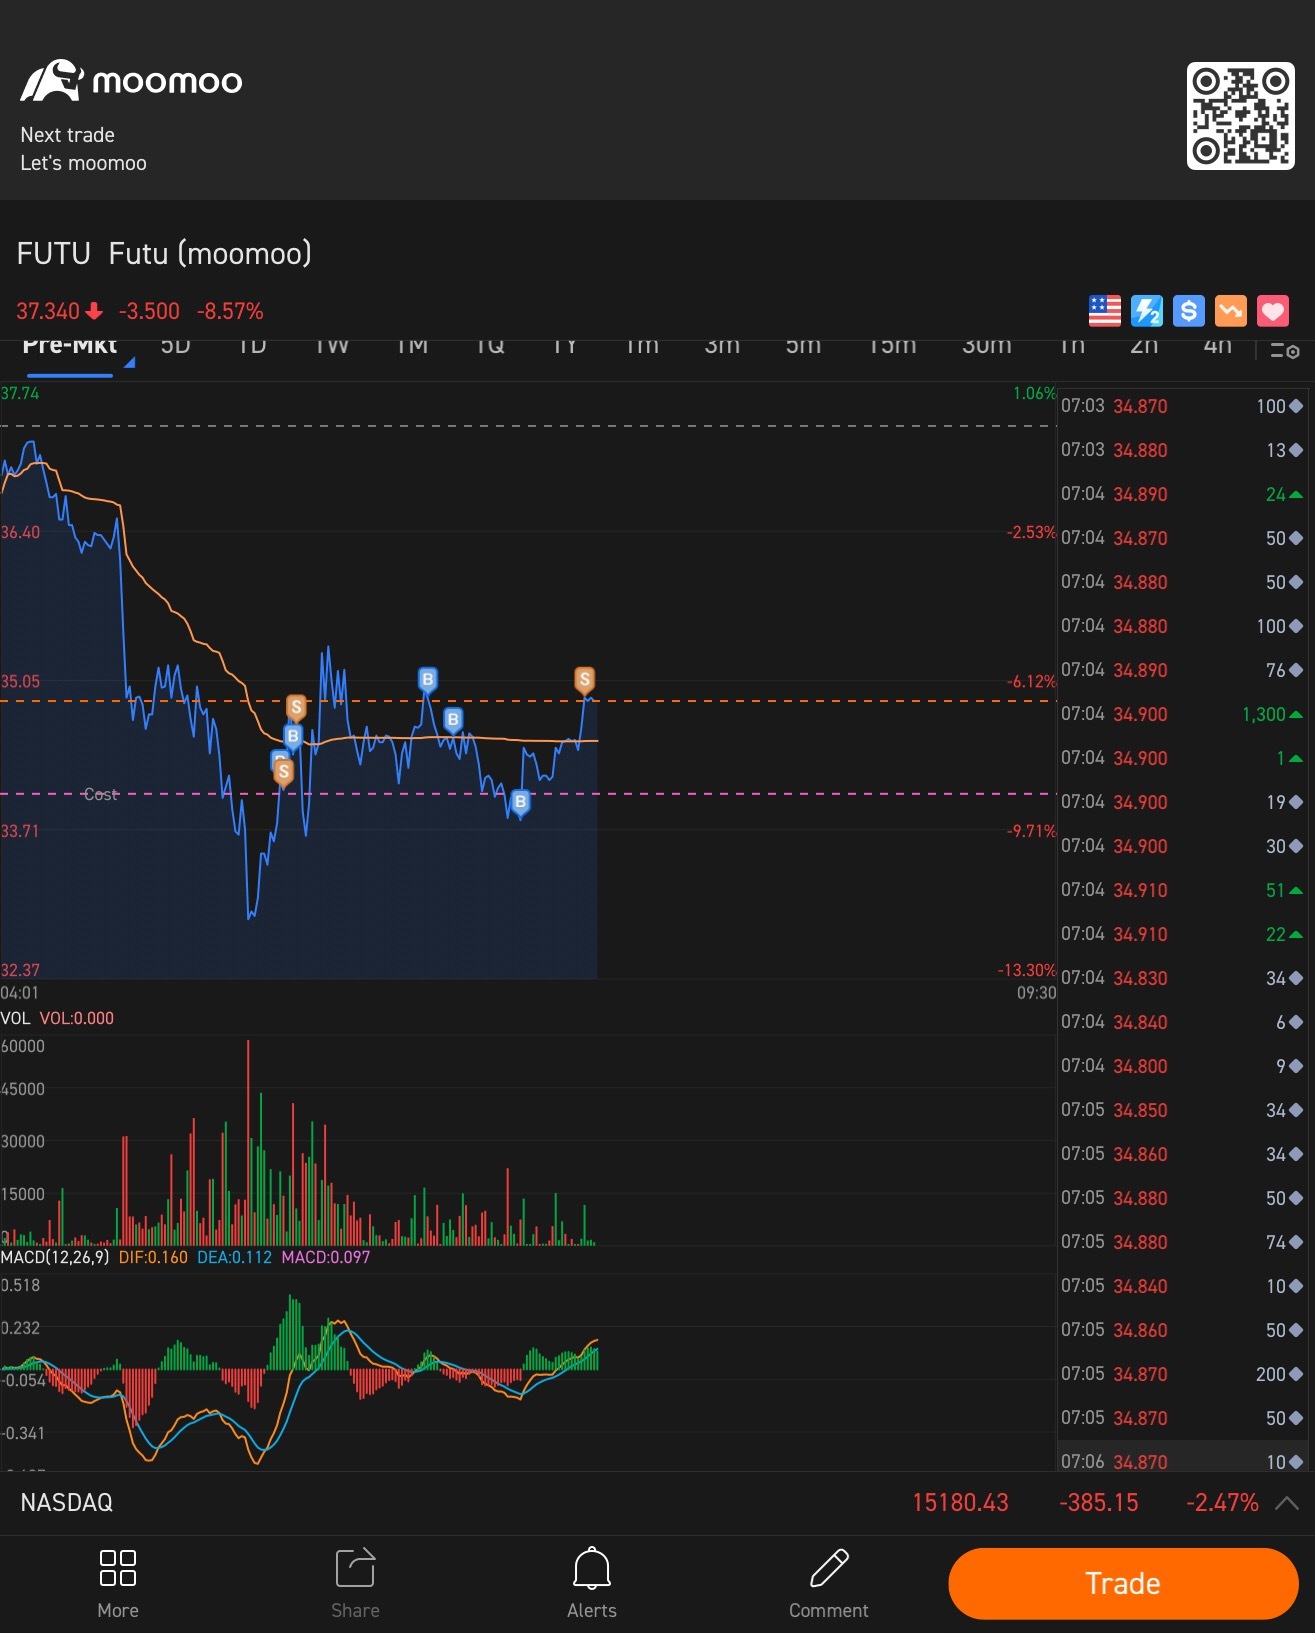Viewport: 1315px width, 1633px height.
Task: Switch to the 15m interval tab
Action: [x=892, y=346]
